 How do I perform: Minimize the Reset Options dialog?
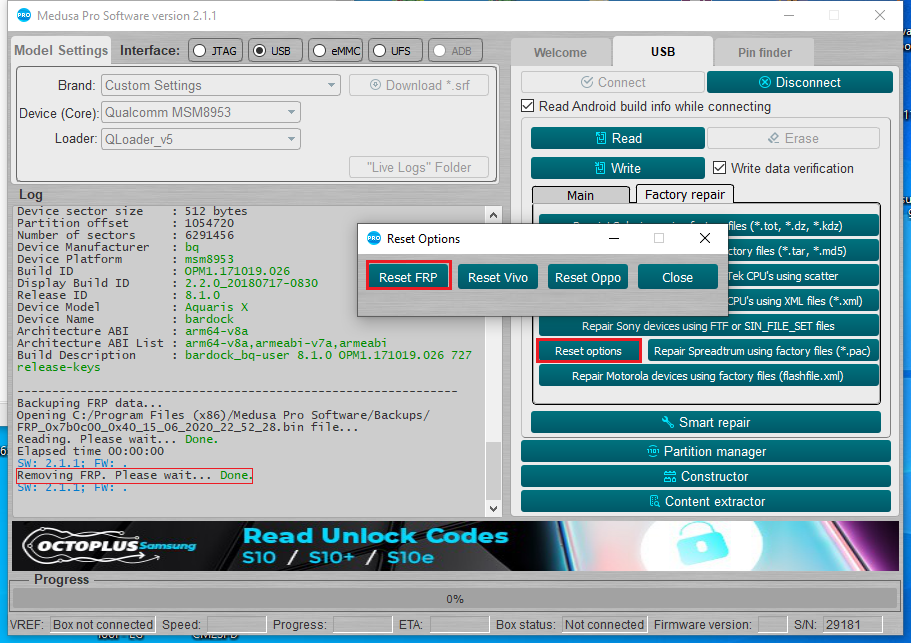click(614, 238)
